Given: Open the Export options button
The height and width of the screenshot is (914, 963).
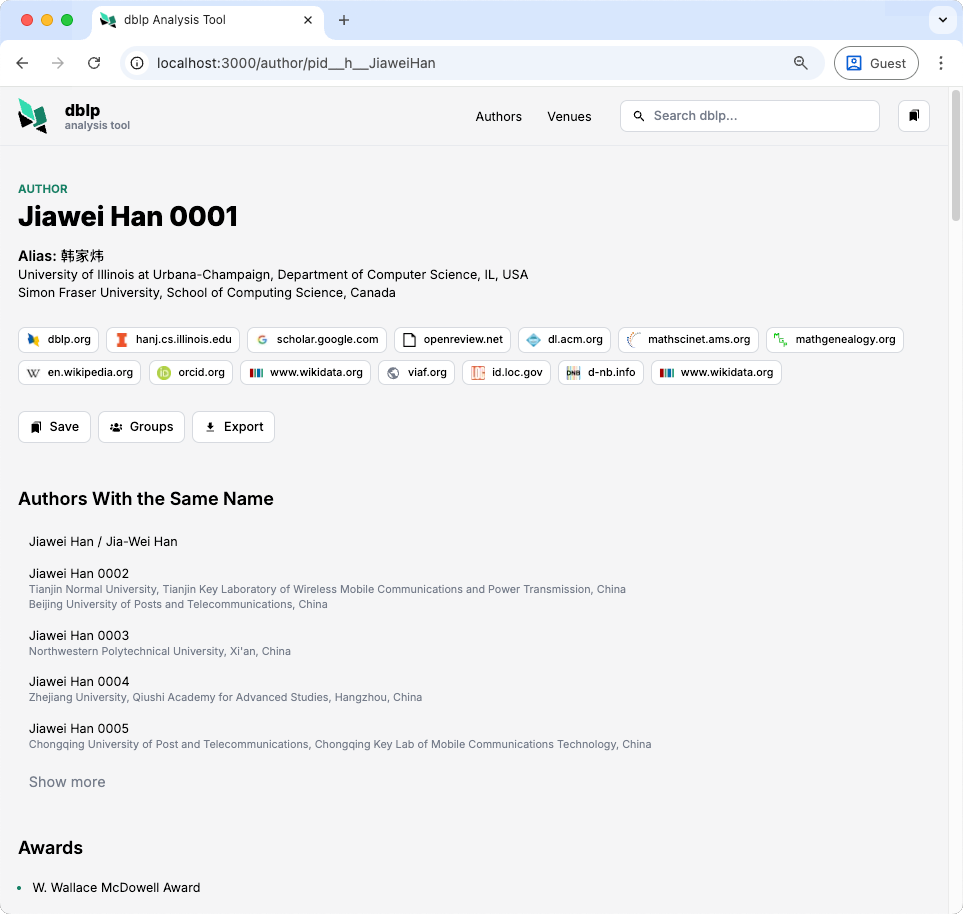Looking at the screenshot, I should 233,427.
